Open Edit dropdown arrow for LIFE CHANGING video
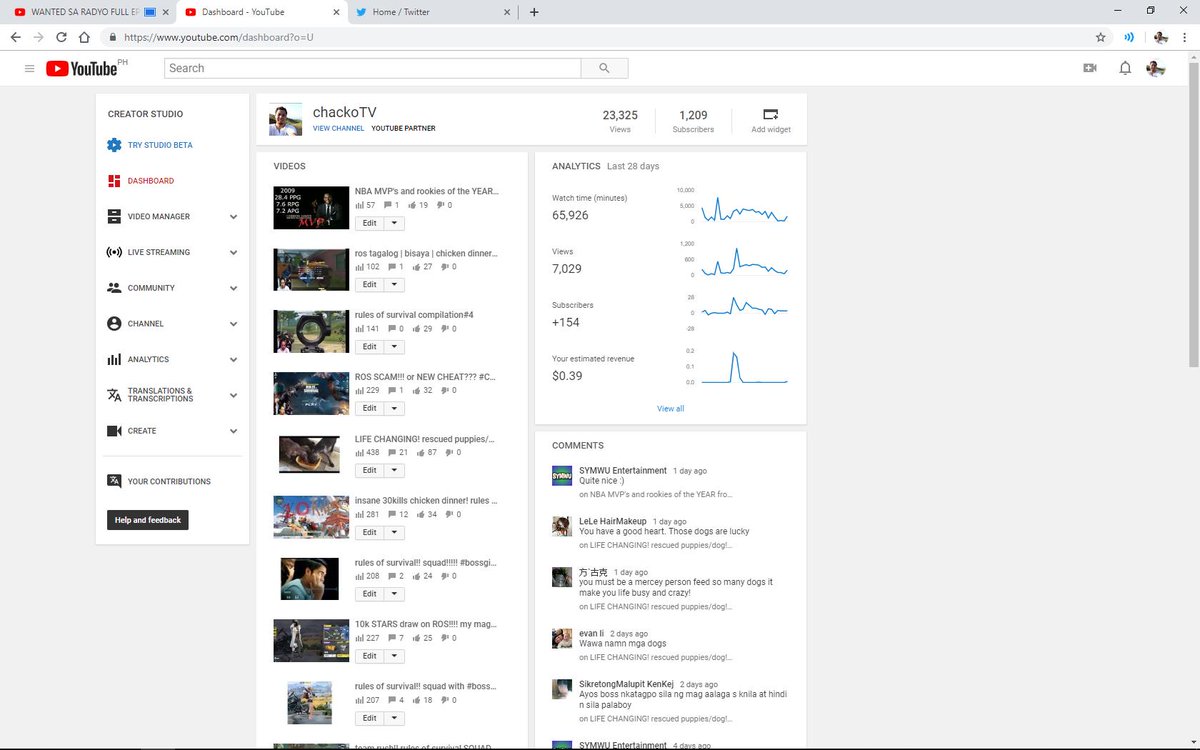The width and height of the screenshot is (1200, 750). (x=394, y=470)
